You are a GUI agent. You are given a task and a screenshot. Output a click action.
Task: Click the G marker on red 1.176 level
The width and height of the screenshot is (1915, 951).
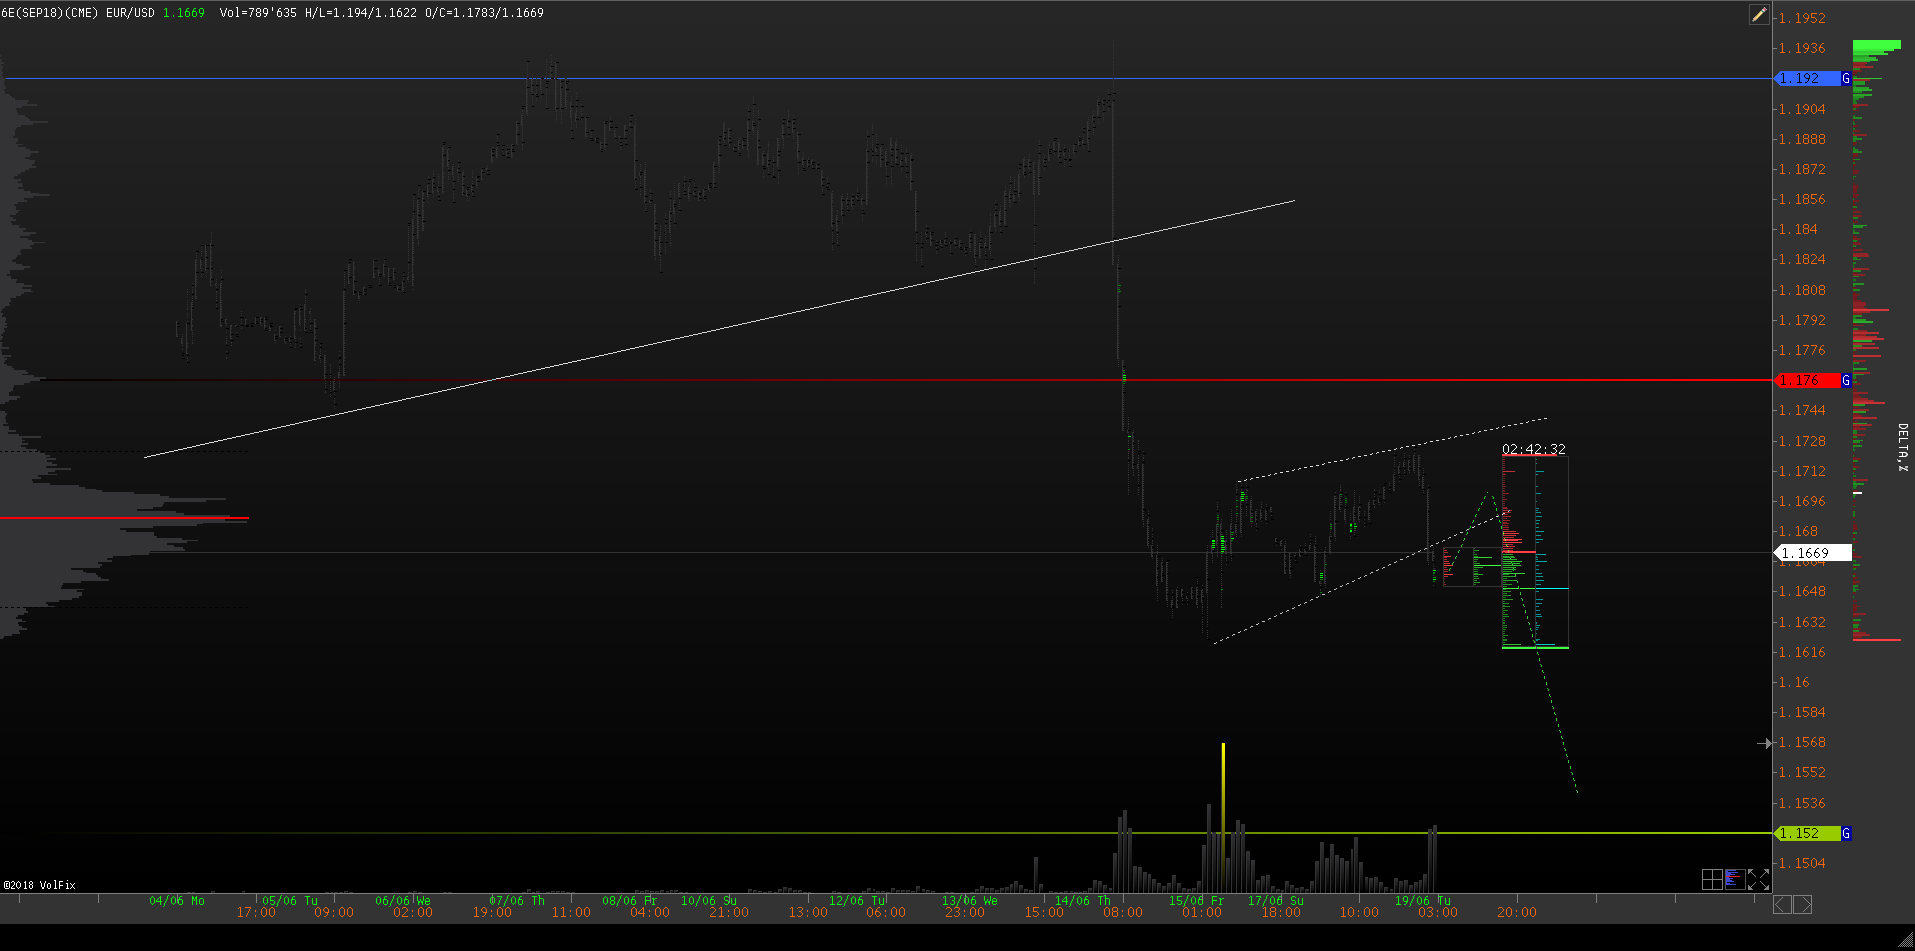[x=1846, y=380]
